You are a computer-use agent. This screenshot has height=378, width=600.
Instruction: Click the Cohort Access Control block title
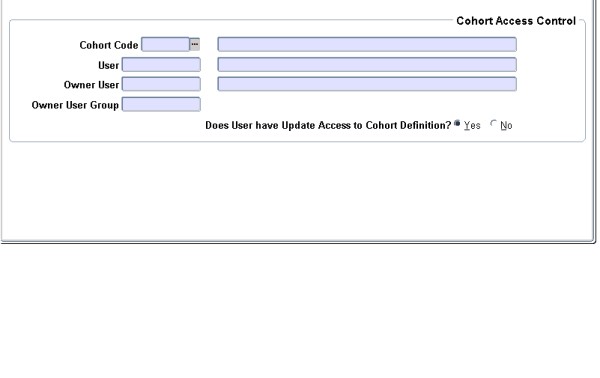tap(516, 21)
